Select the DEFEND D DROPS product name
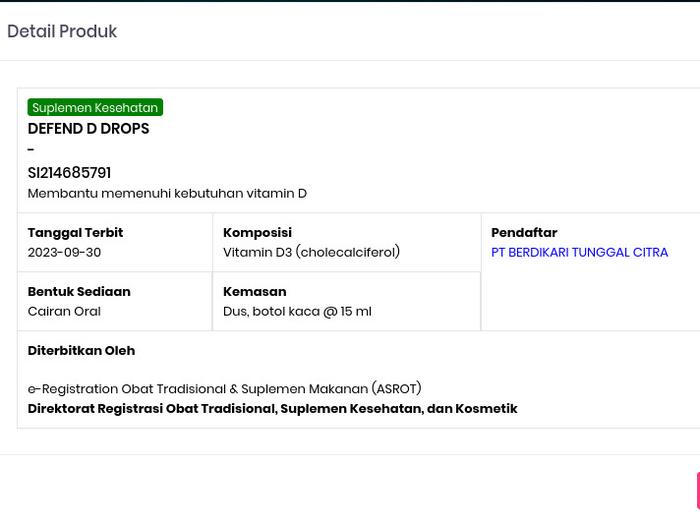The height and width of the screenshot is (525, 700). (88, 129)
